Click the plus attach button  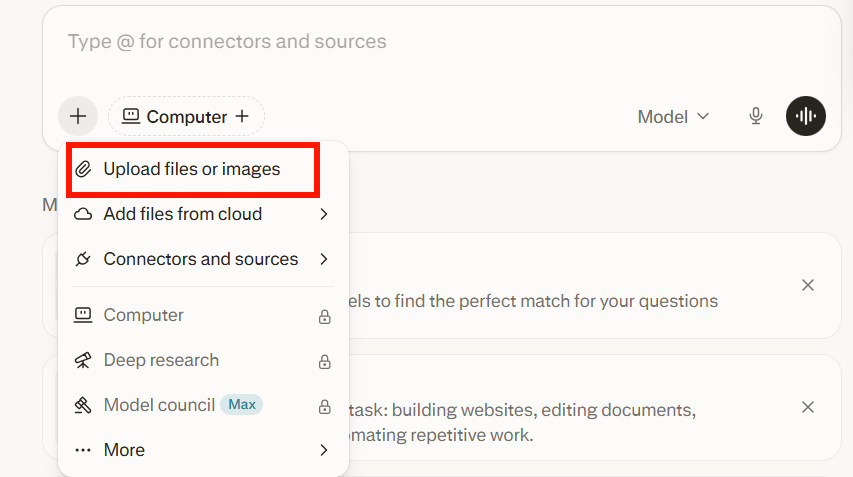tap(78, 116)
